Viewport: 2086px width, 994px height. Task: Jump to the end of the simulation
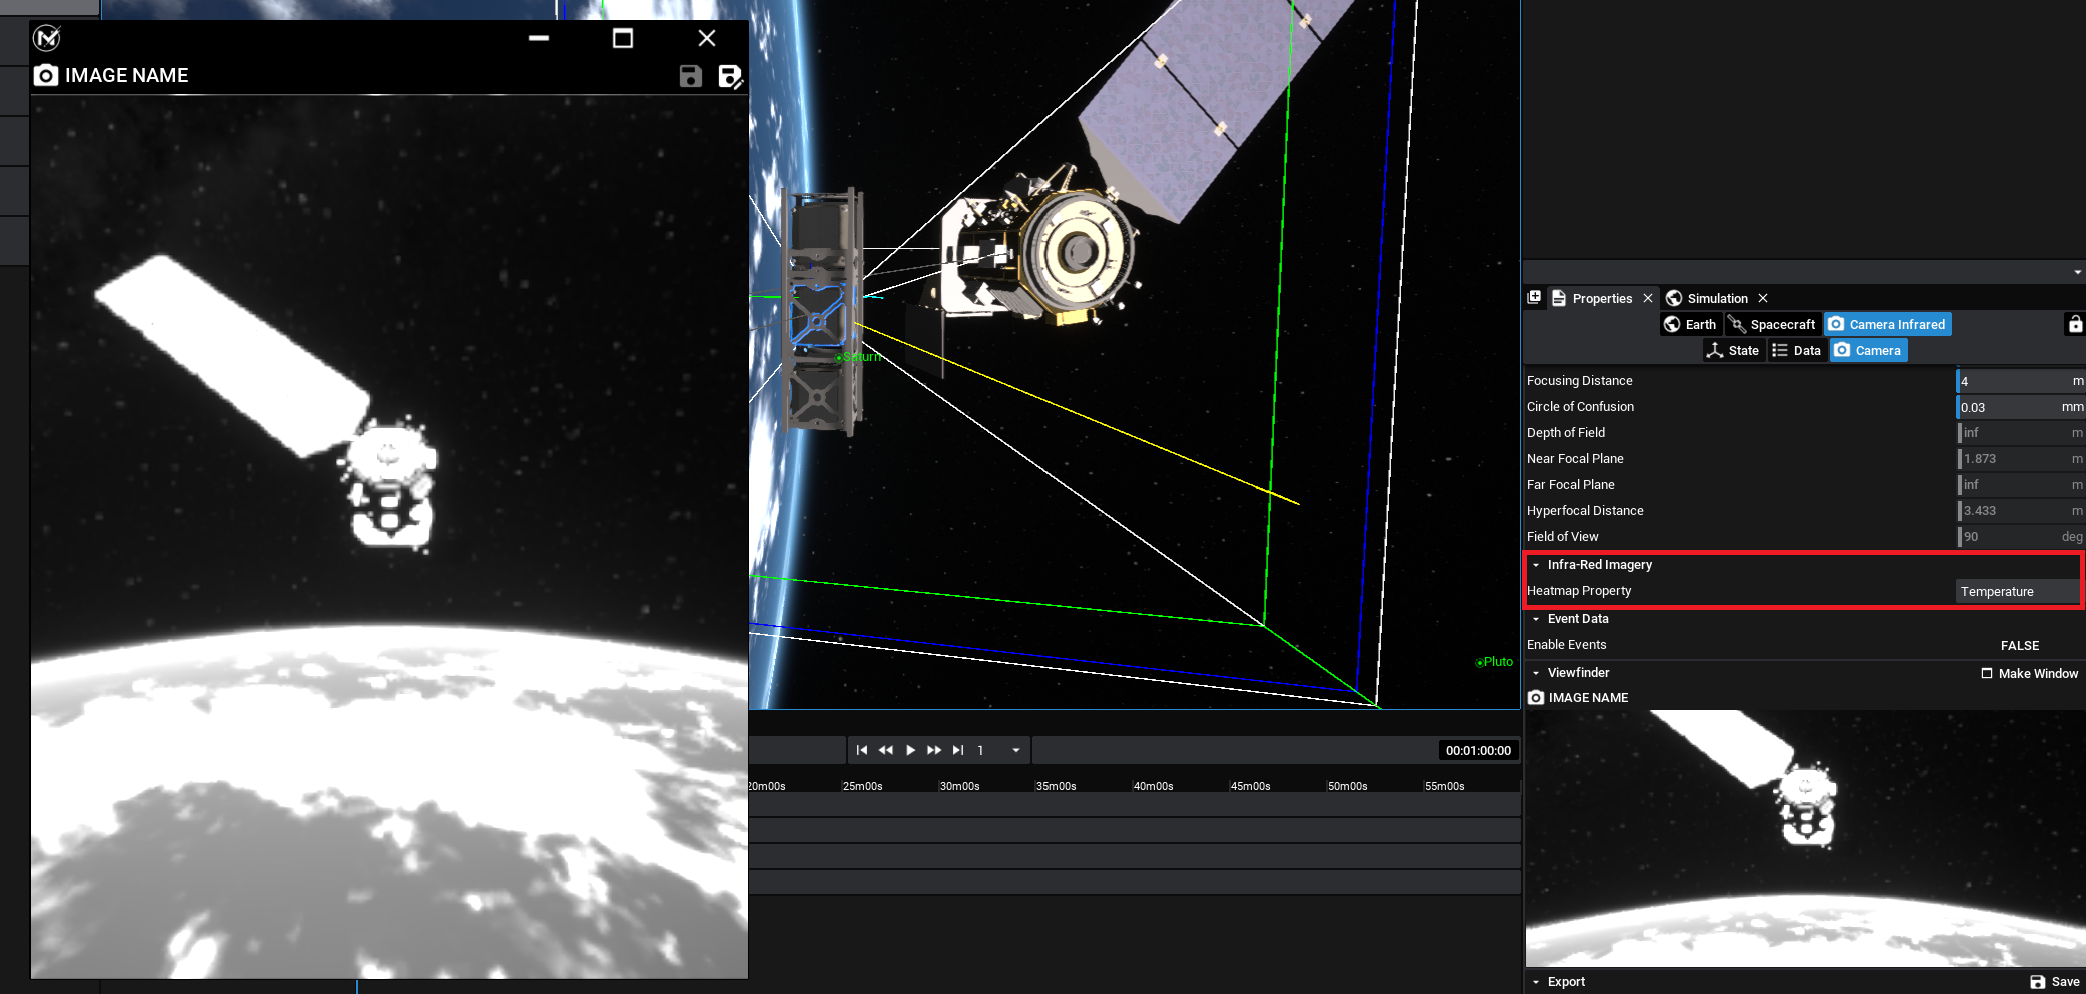pos(958,750)
